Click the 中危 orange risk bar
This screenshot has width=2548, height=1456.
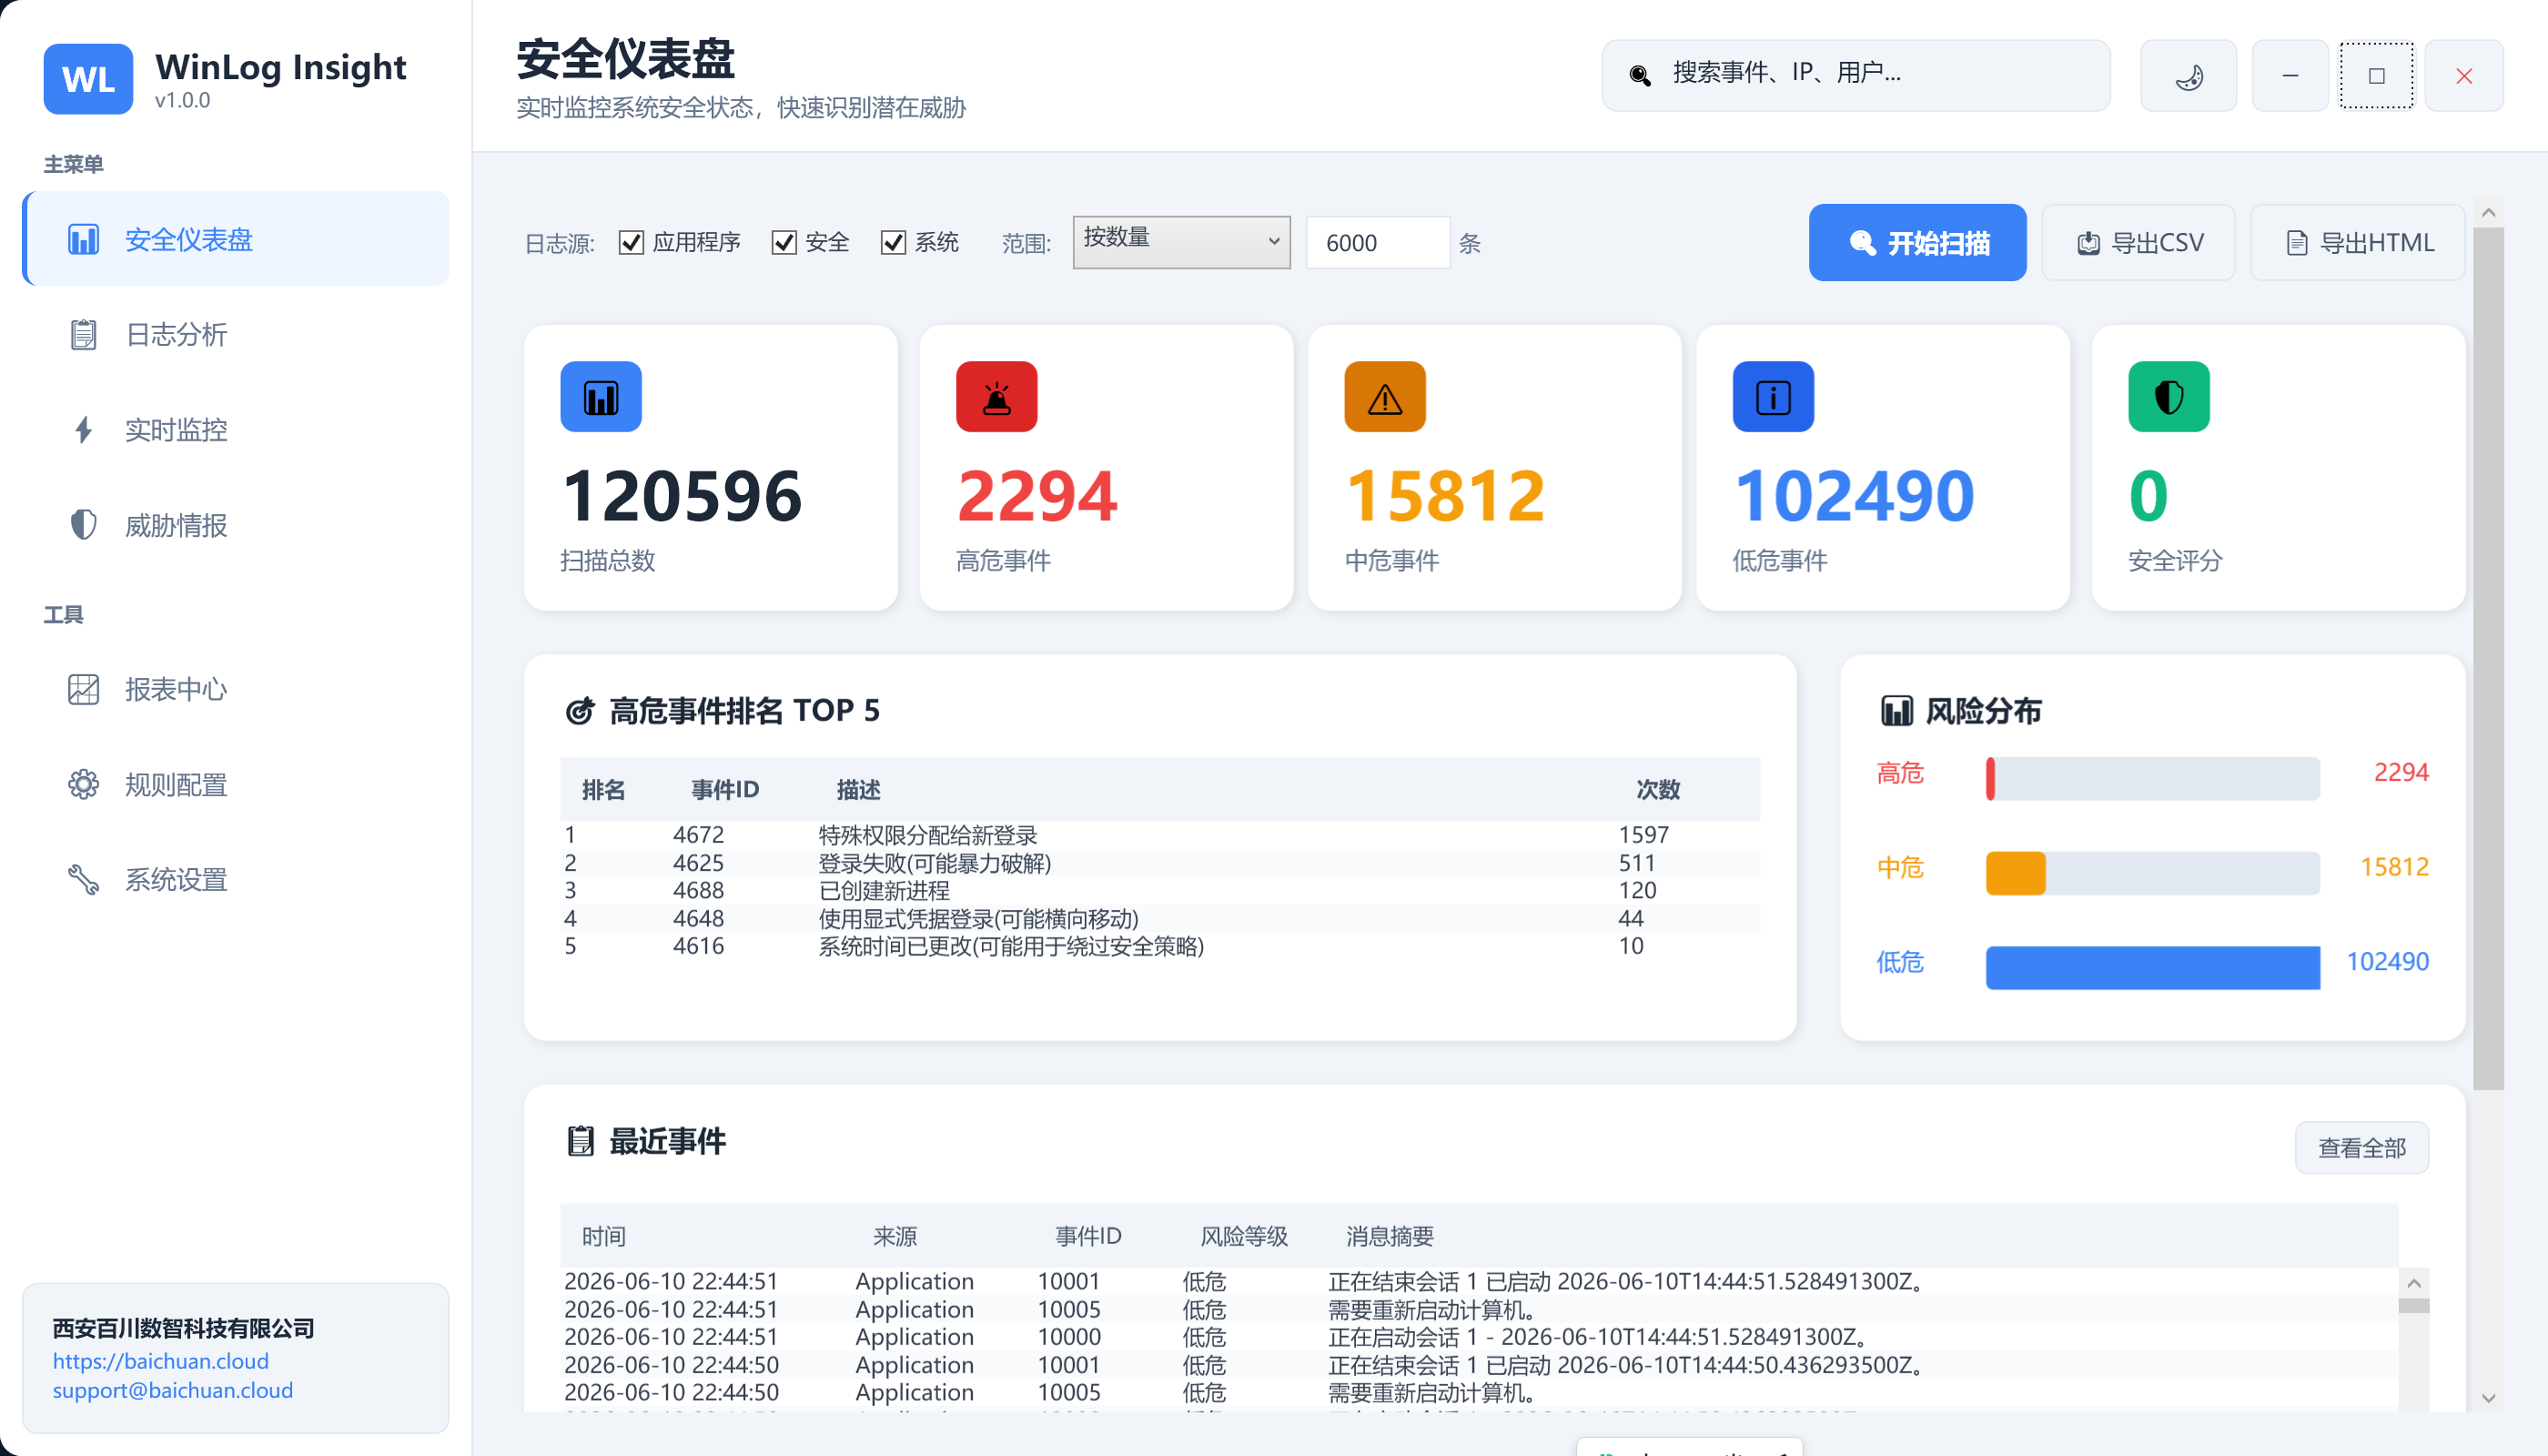coord(2015,873)
